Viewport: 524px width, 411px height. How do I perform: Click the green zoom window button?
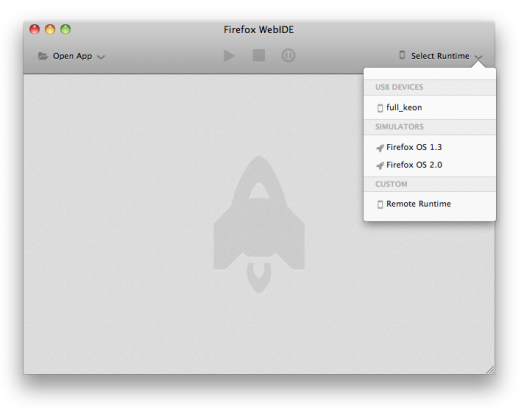pyautogui.click(x=66, y=29)
